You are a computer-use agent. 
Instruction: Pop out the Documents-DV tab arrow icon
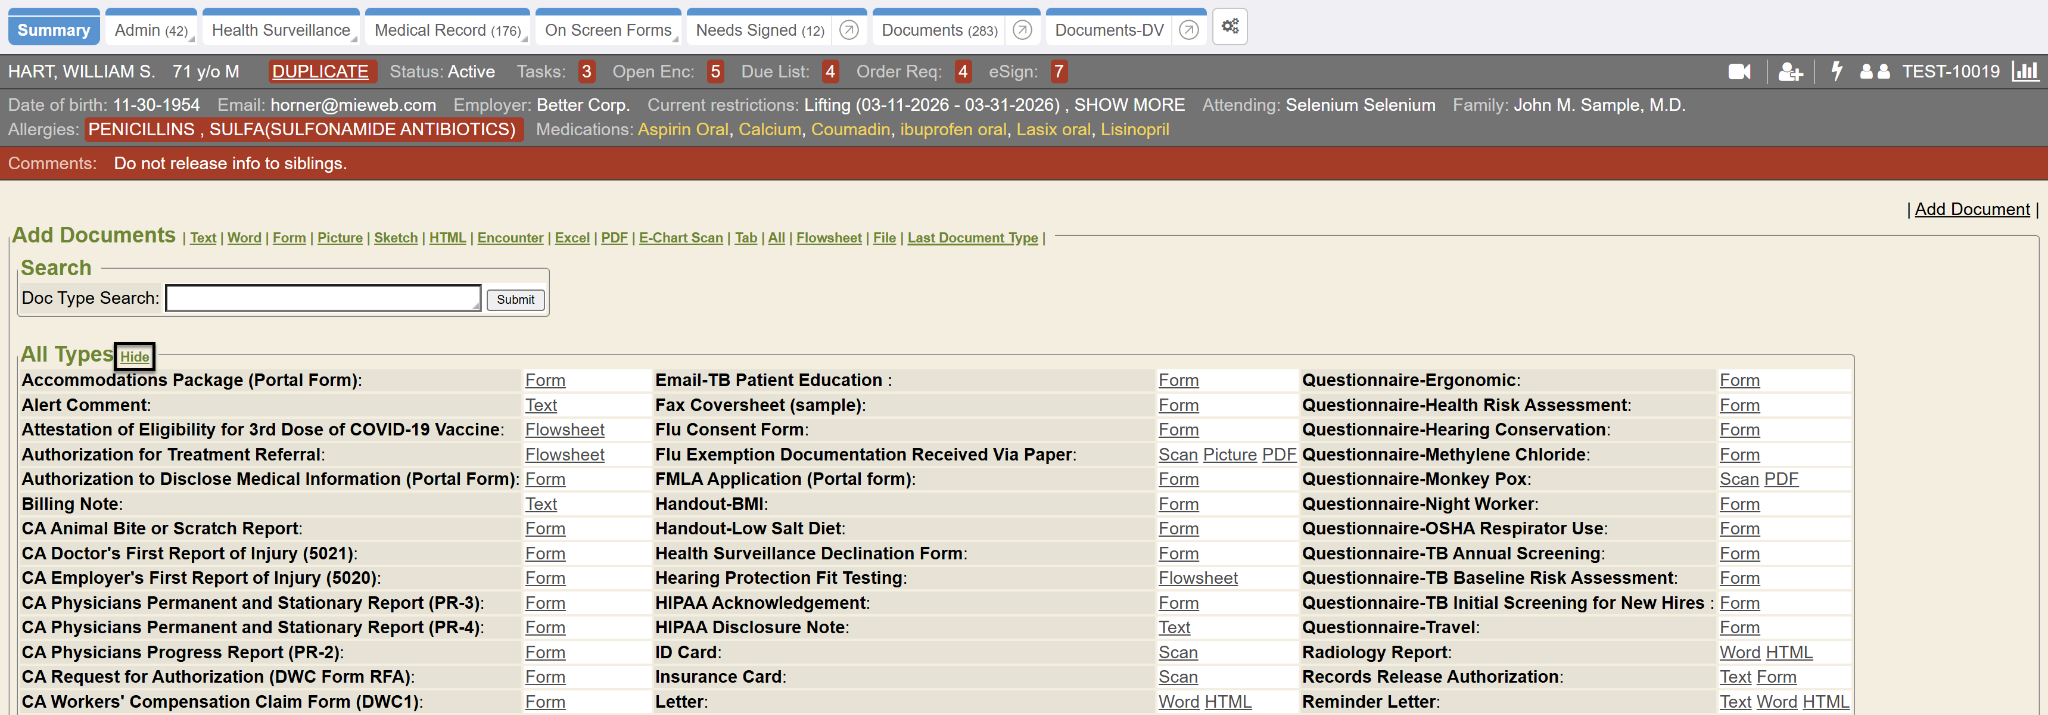1188,30
